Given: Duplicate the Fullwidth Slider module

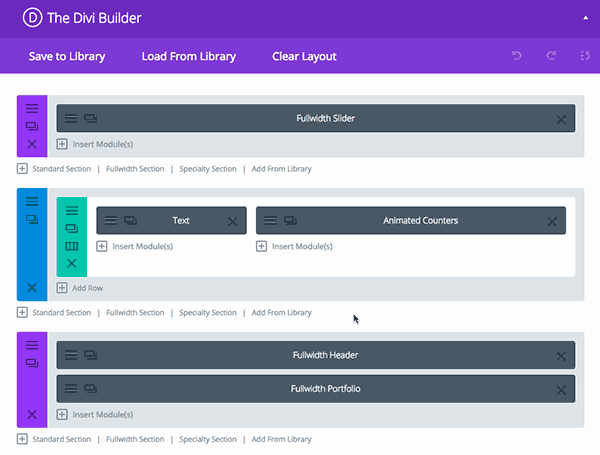Looking at the screenshot, I should pos(91,119).
